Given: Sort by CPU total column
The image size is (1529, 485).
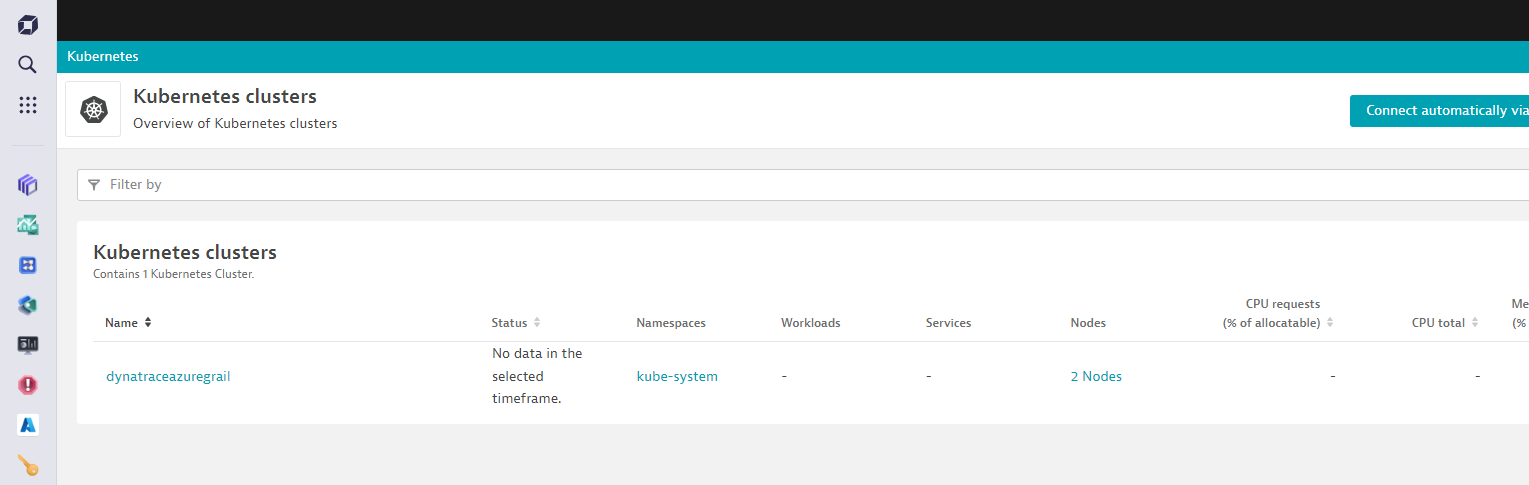Looking at the screenshot, I should [1444, 323].
